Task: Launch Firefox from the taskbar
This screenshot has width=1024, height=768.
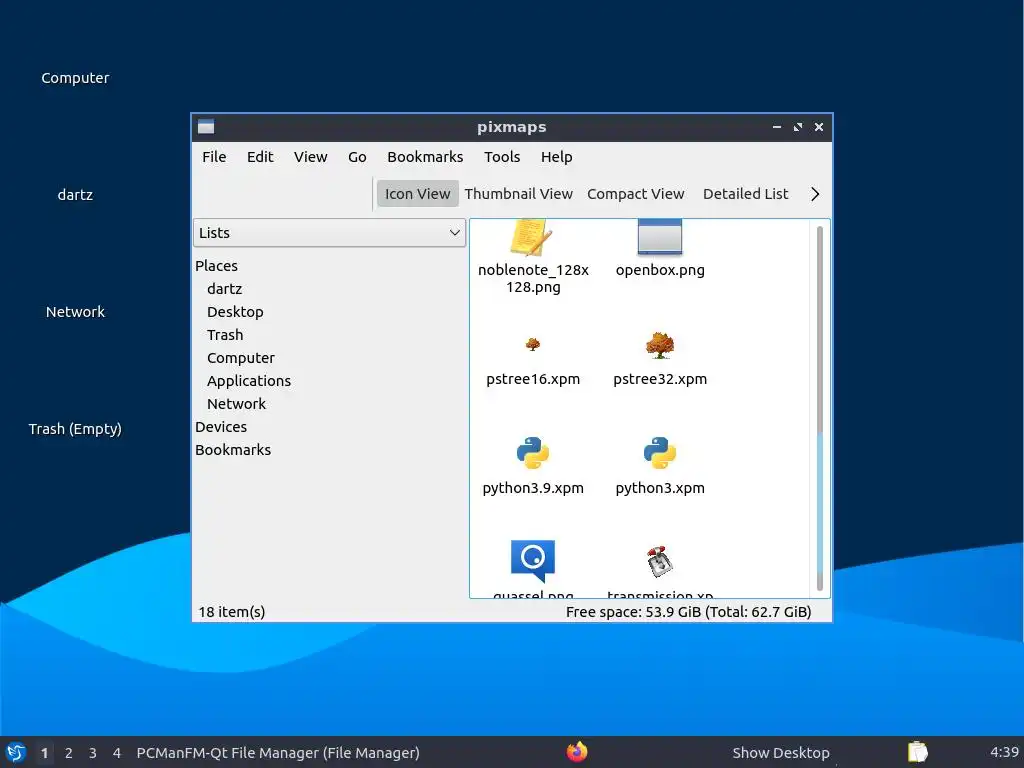Action: click(577, 752)
